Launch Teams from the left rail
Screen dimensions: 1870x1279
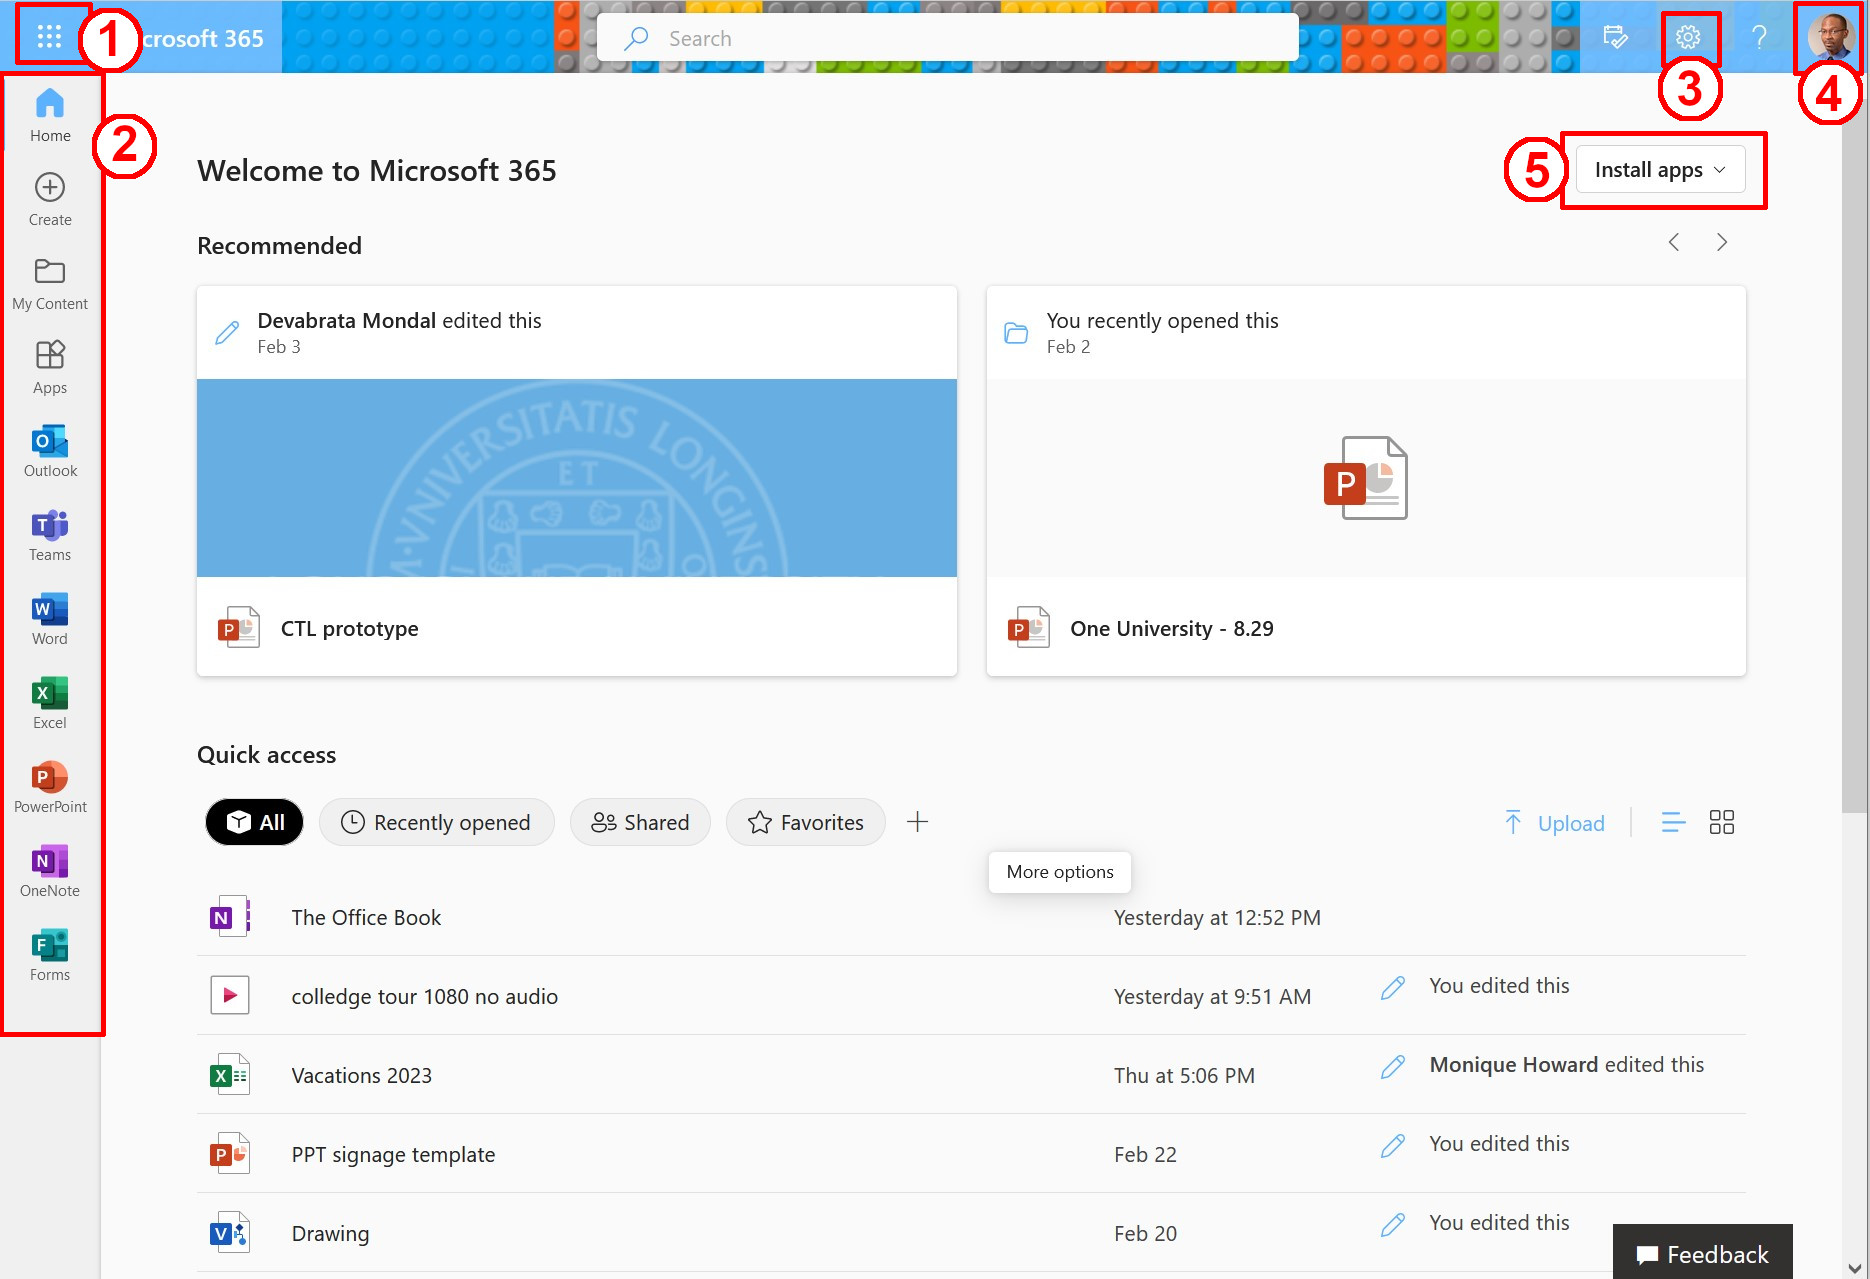tap(50, 535)
